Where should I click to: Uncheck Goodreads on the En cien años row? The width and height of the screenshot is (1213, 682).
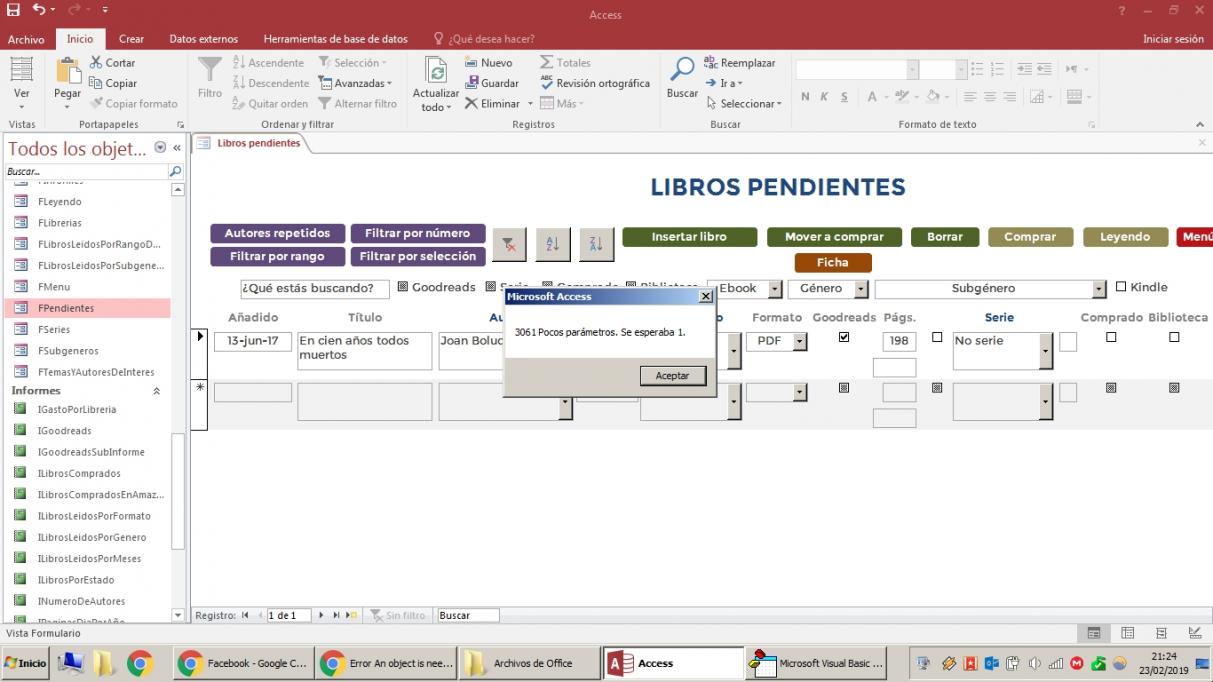click(844, 337)
